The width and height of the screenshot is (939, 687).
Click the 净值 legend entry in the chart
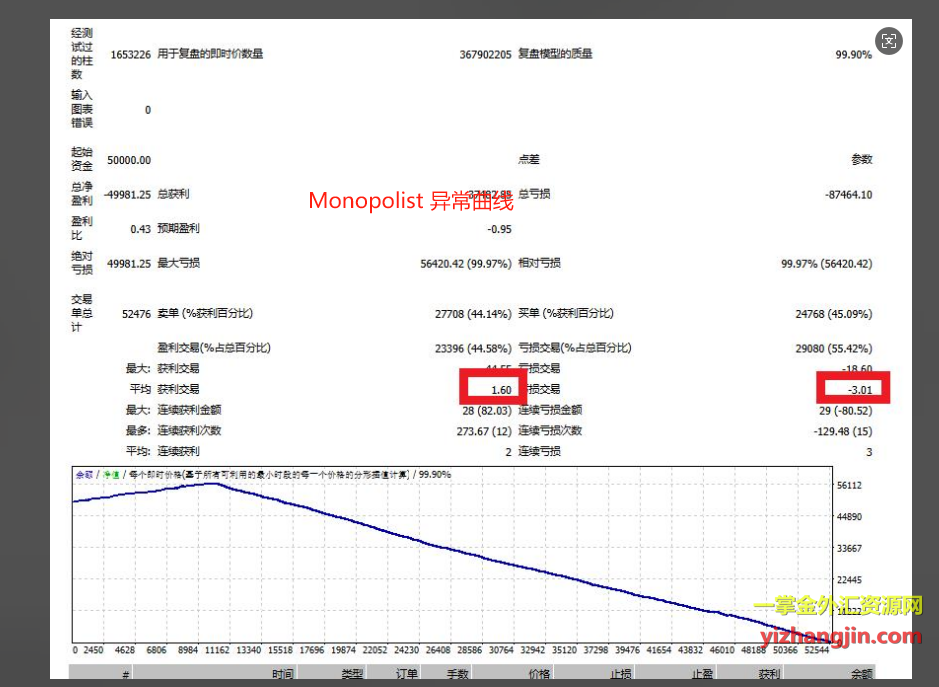[x=111, y=474]
